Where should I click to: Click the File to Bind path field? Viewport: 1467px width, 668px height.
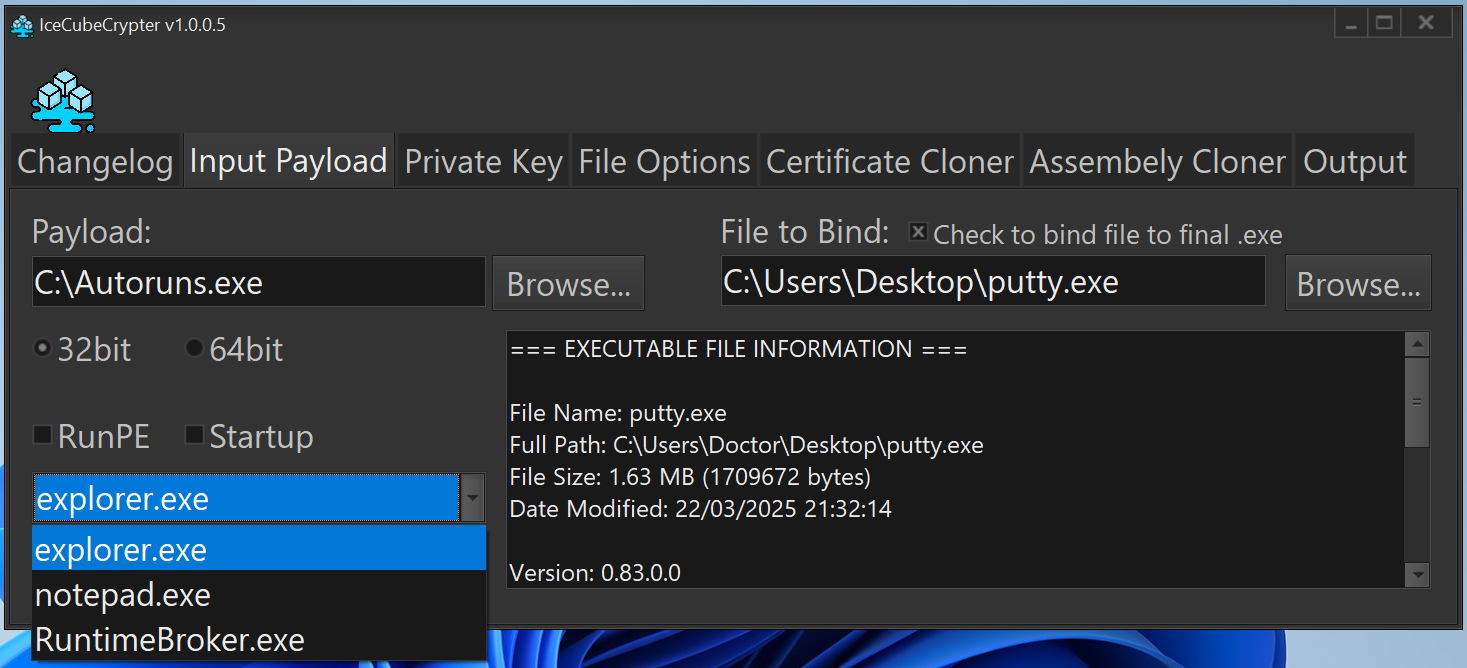tap(993, 281)
